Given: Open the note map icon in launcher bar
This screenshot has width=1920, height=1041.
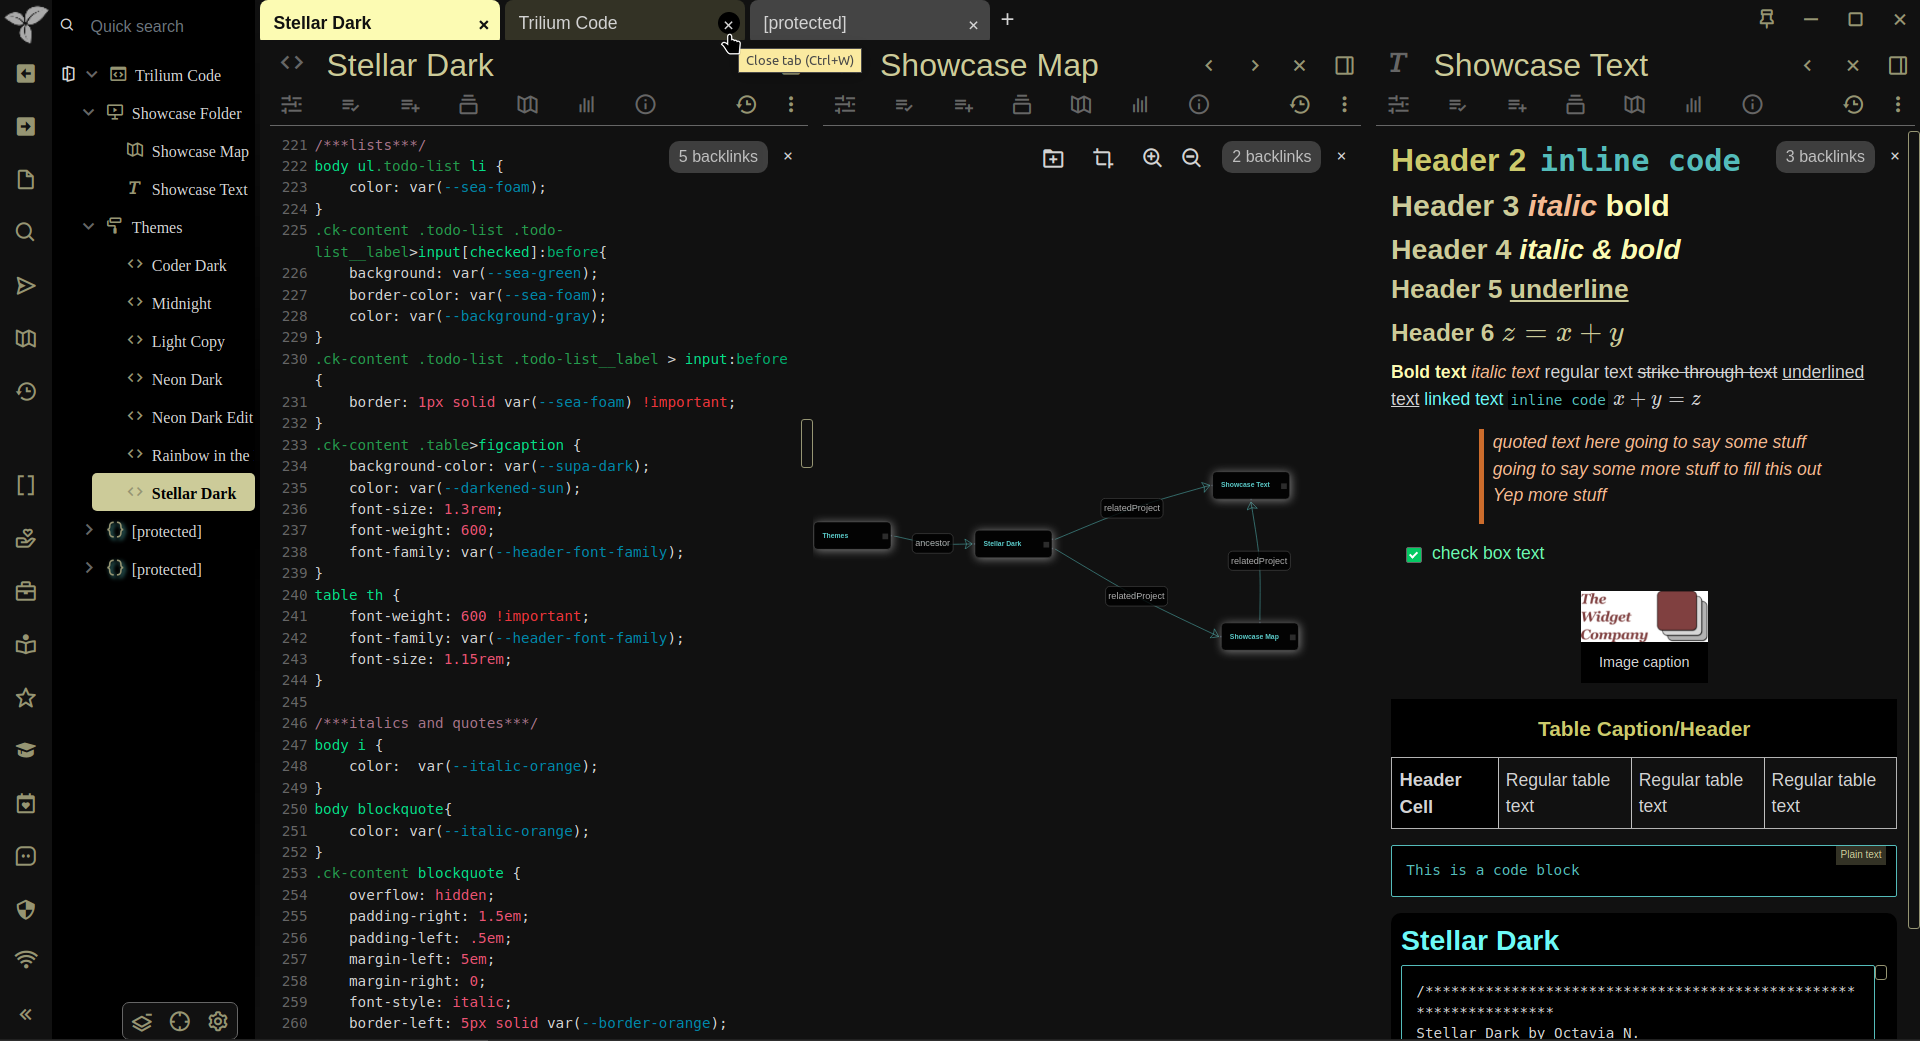Looking at the screenshot, I should (26, 338).
